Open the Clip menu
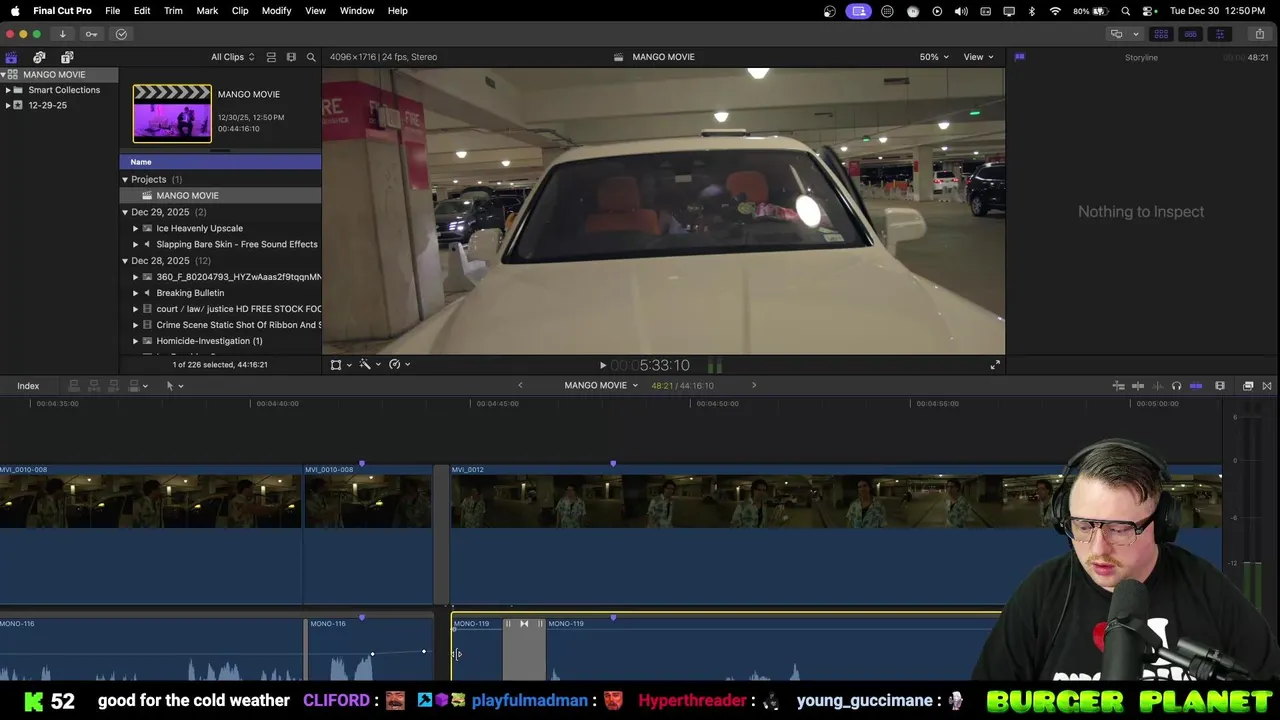This screenshot has width=1280, height=720. (x=240, y=10)
